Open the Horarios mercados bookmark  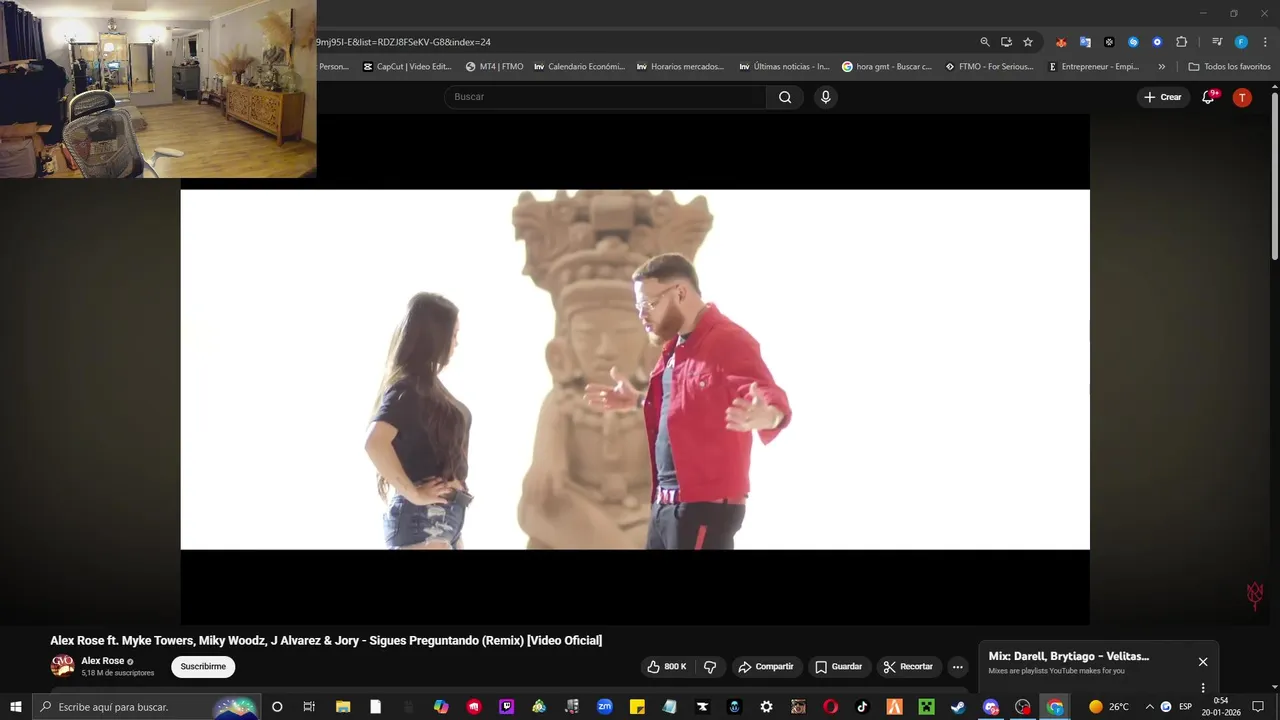680,67
